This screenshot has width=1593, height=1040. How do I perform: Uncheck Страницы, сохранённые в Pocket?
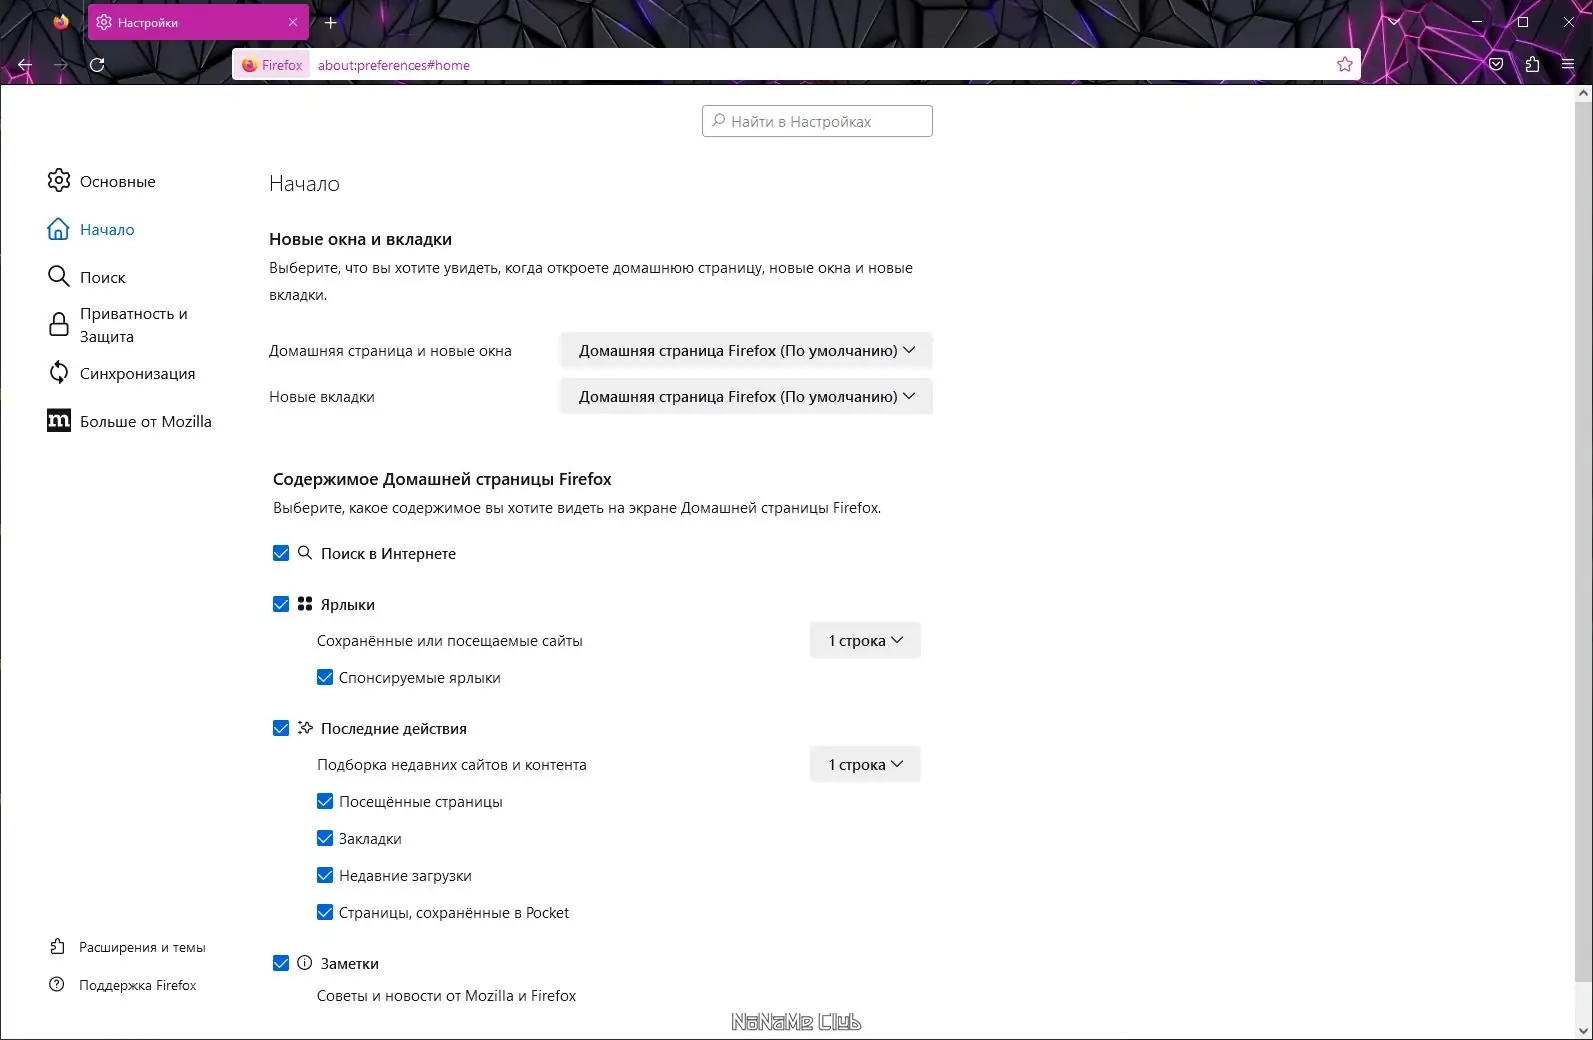coord(325,912)
